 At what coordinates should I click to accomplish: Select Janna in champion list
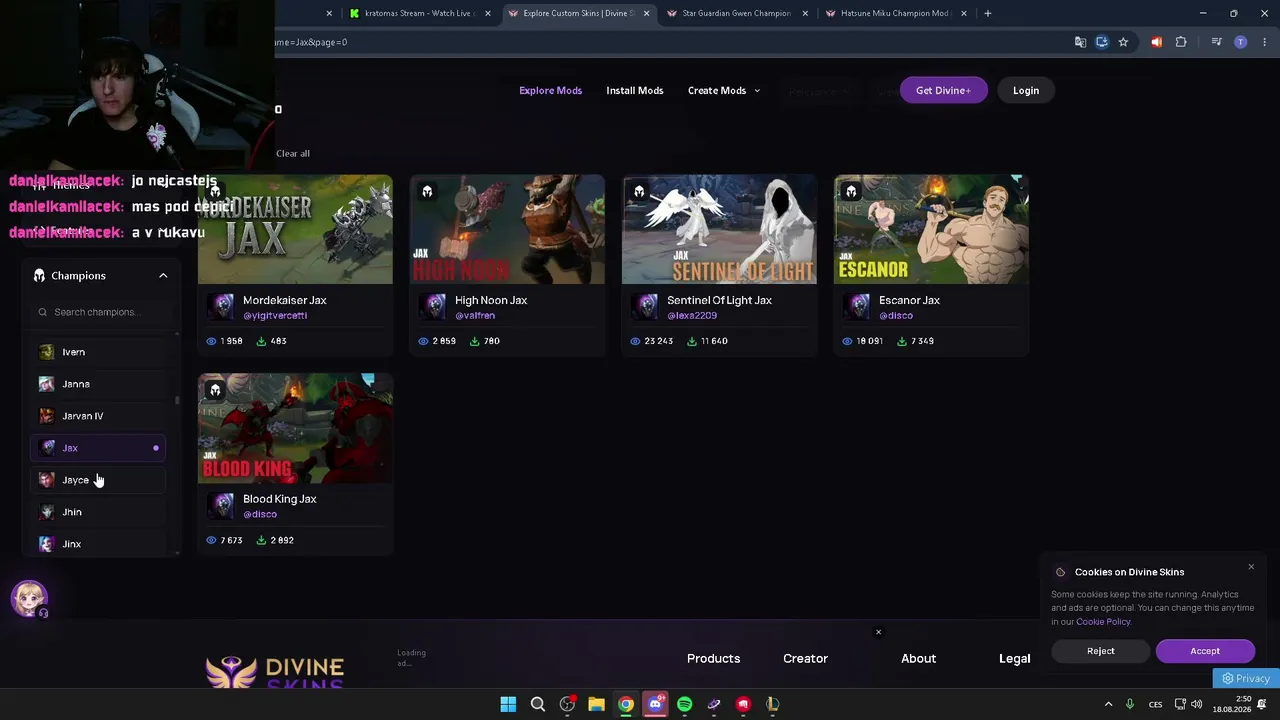tap(98, 384)
